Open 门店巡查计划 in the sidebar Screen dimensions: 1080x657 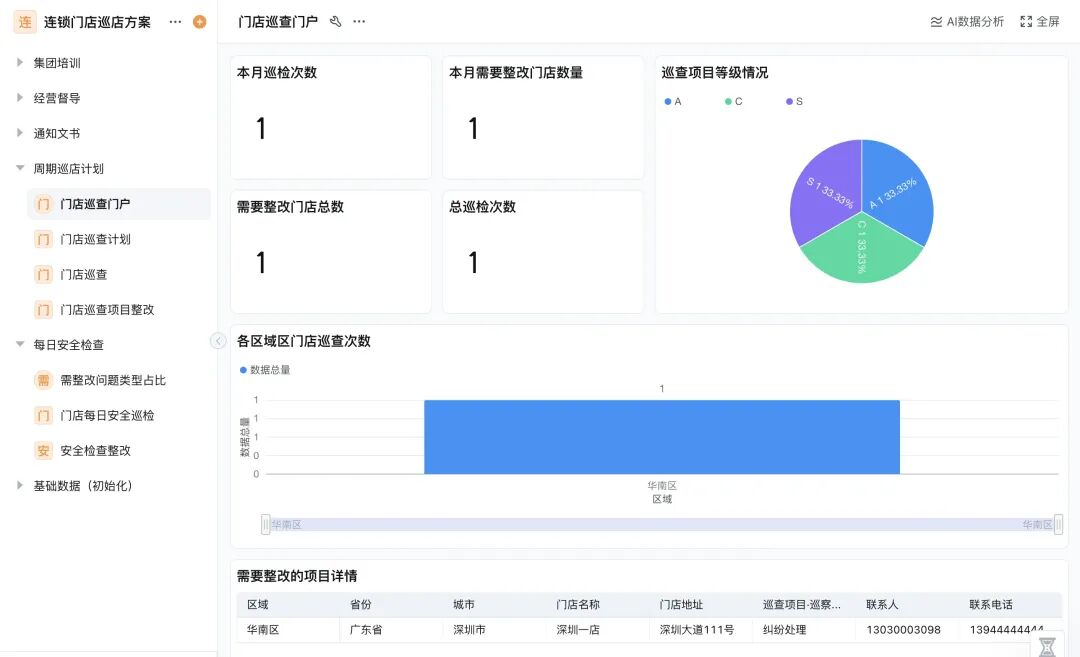(x=95, y=239)
